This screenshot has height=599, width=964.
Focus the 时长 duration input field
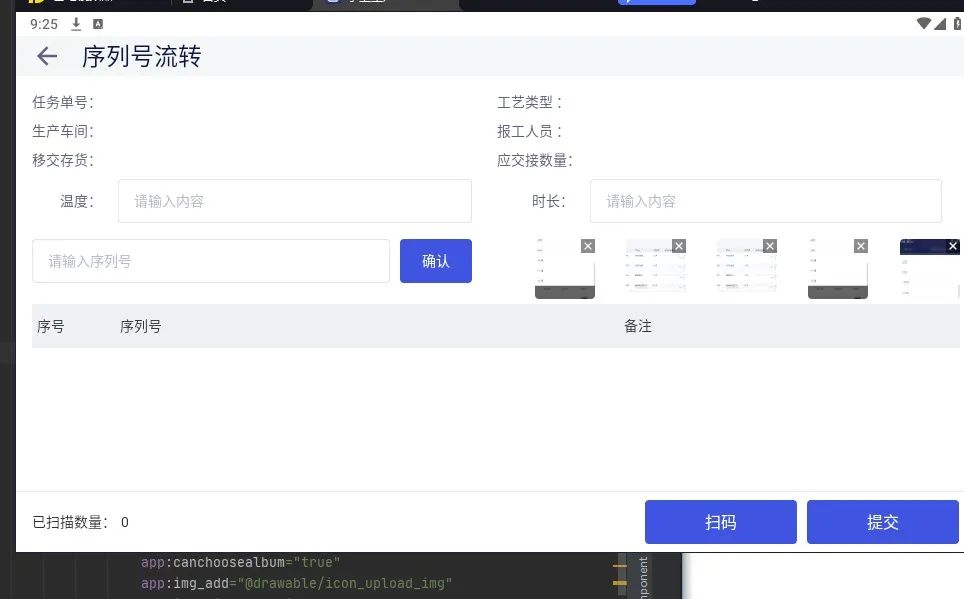click(765, 200)
